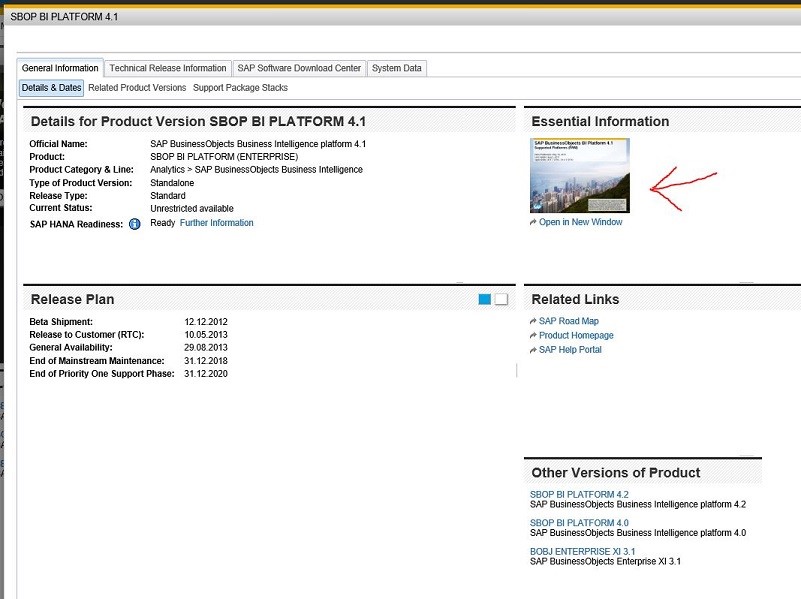The image size is (801, 599).
Task: Click the Release Plan section heading
Action: (73, 299)
